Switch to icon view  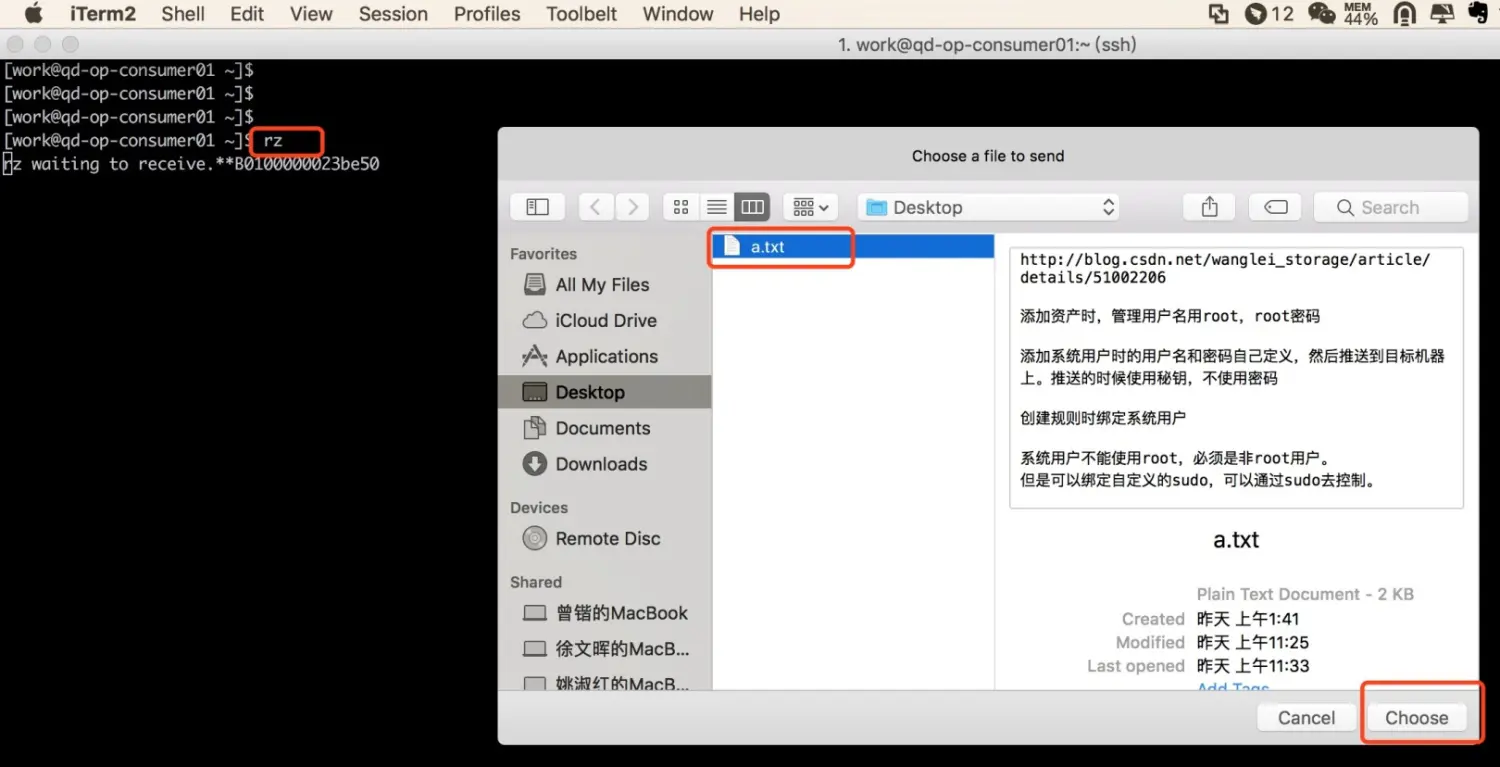[681, 207]
